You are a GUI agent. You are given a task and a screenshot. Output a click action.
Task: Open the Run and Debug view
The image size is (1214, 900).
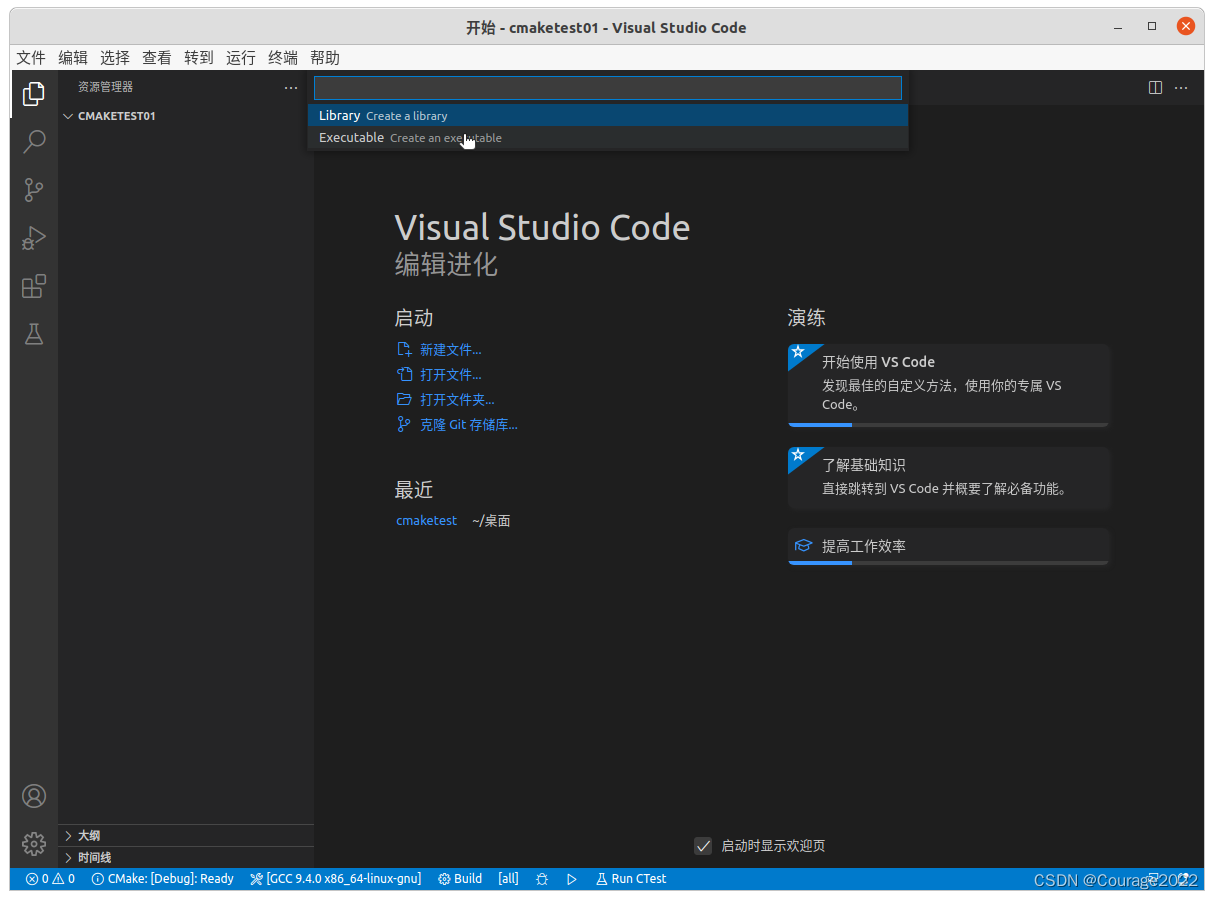[x=34, y=238]
